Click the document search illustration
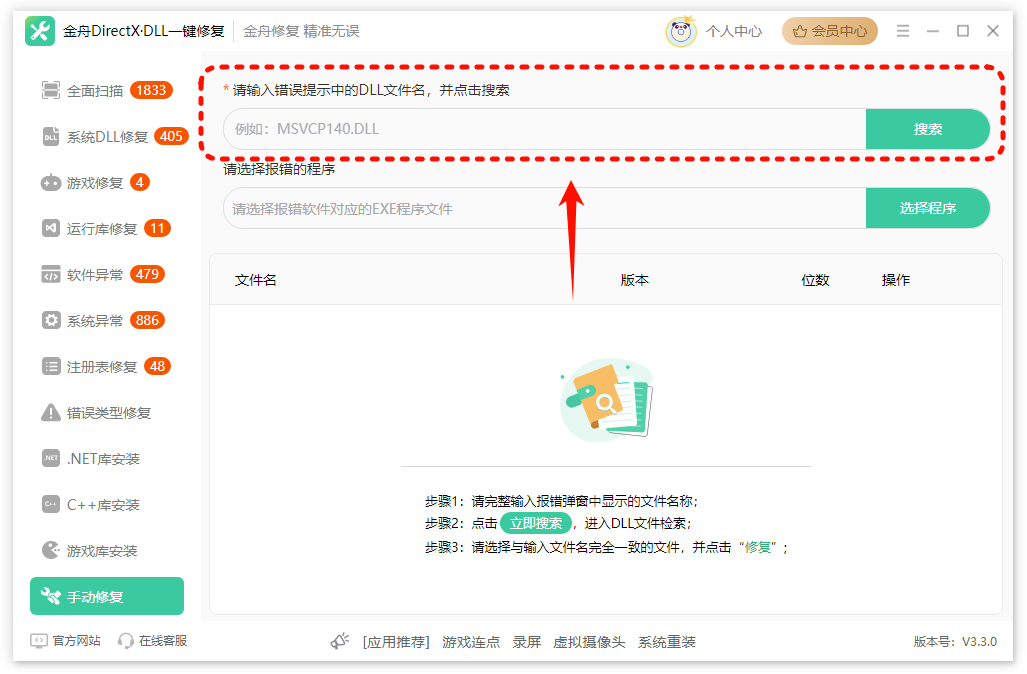 (x=607, y=398)
